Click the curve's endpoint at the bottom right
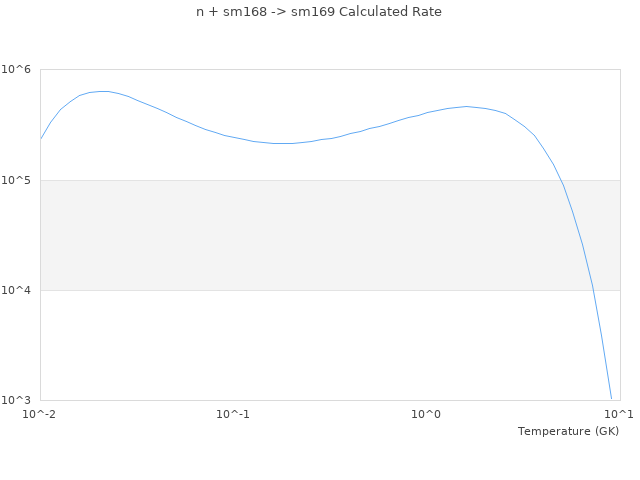This screenshot has width=640, height=480. click(611, 398)
